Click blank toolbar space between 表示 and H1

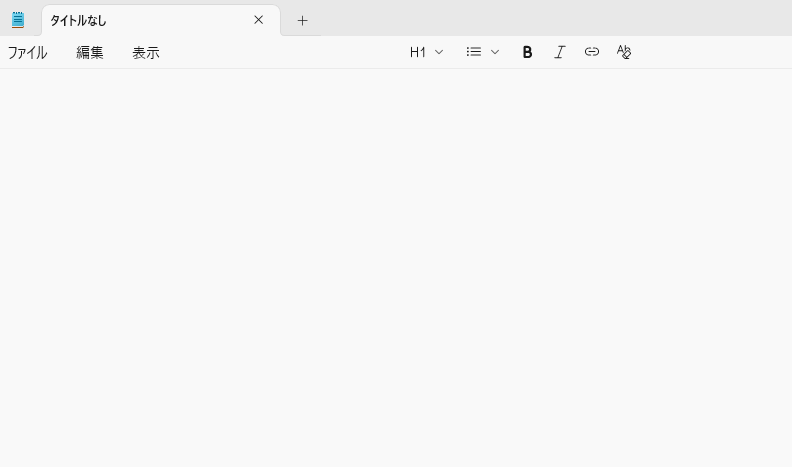[280, 53]
